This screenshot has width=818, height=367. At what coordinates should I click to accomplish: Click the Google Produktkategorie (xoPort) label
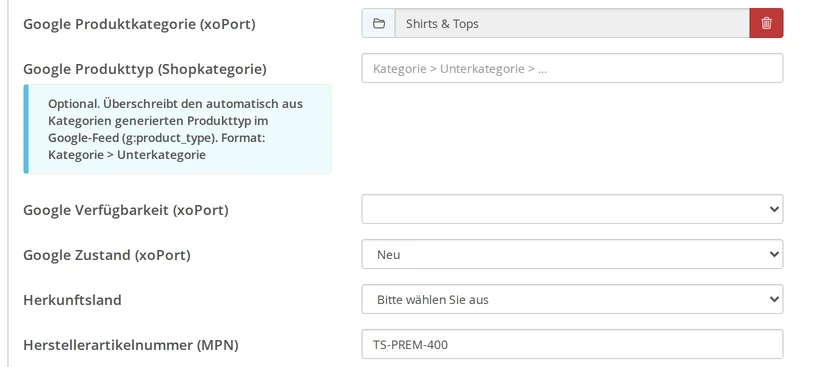coord(139,24)
